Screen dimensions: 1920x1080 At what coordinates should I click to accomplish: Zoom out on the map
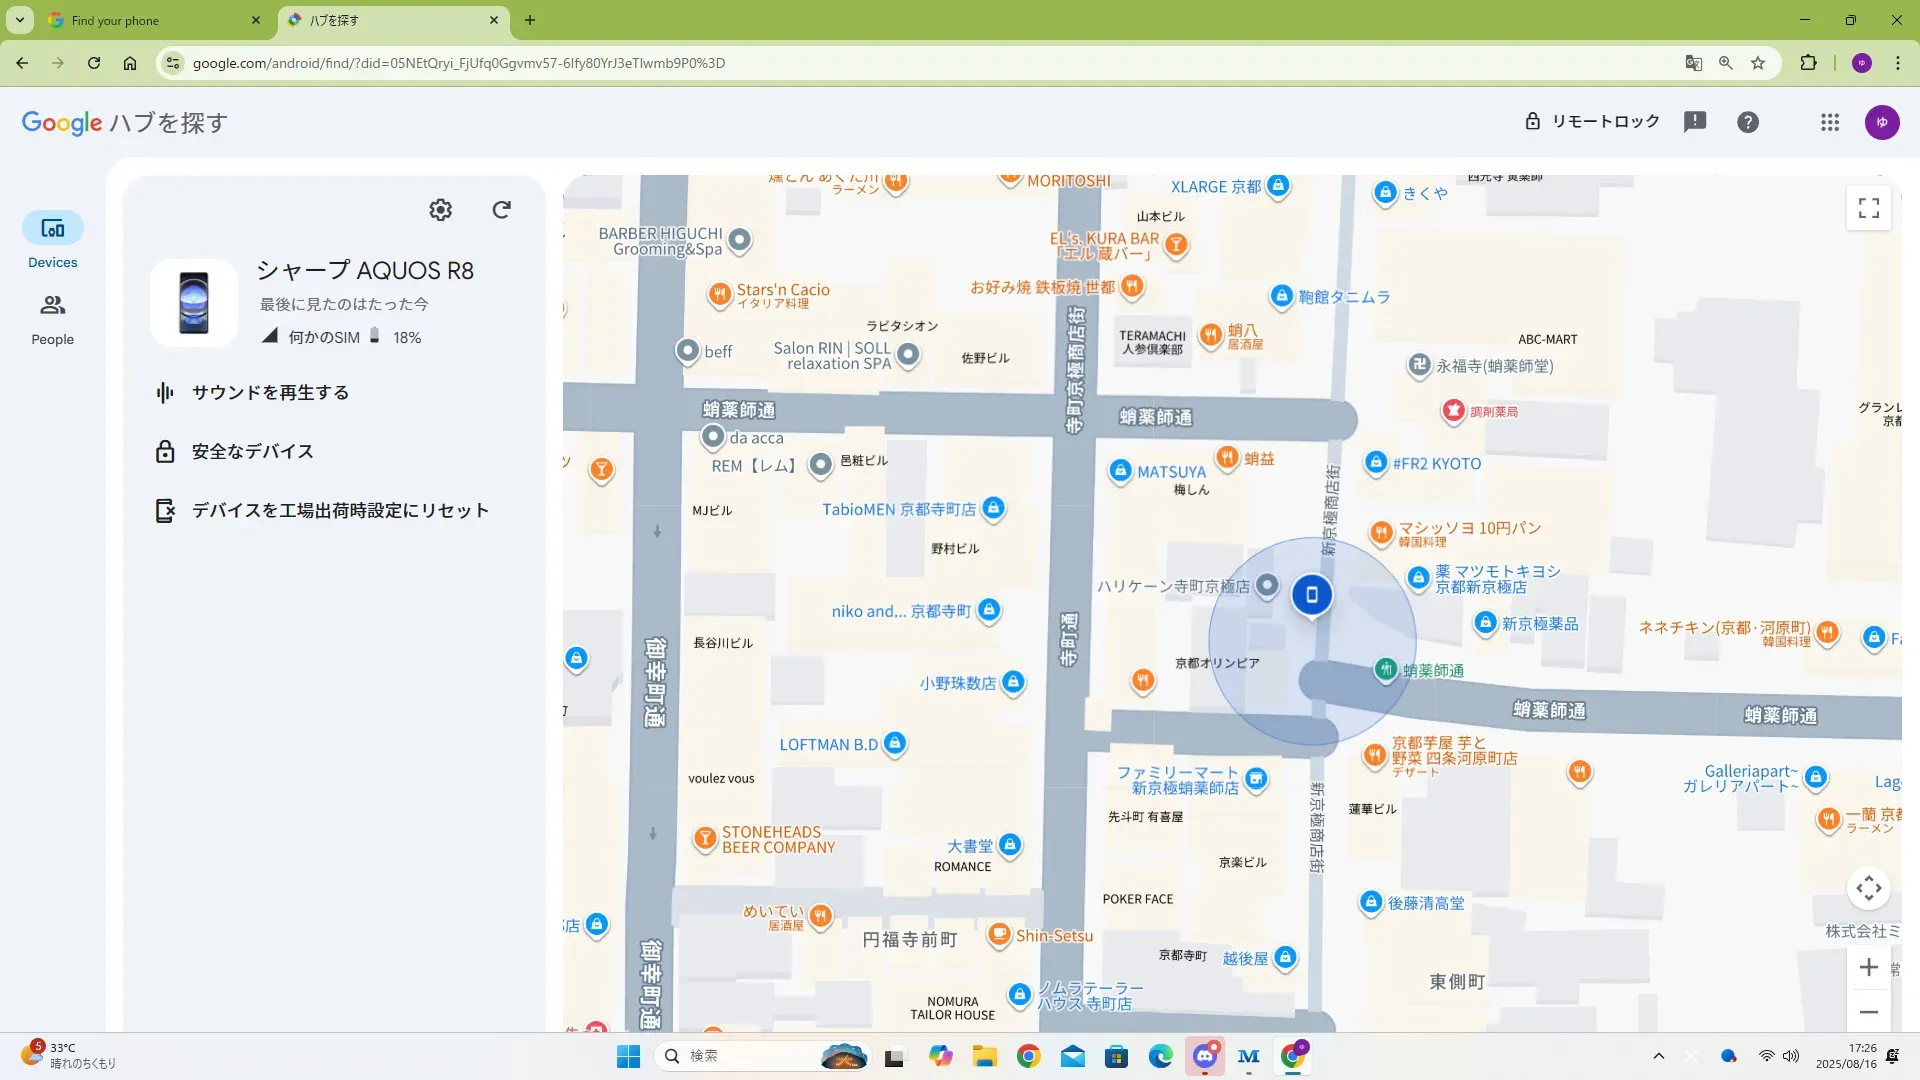pyautogui.click(x=1868, y=1012)
